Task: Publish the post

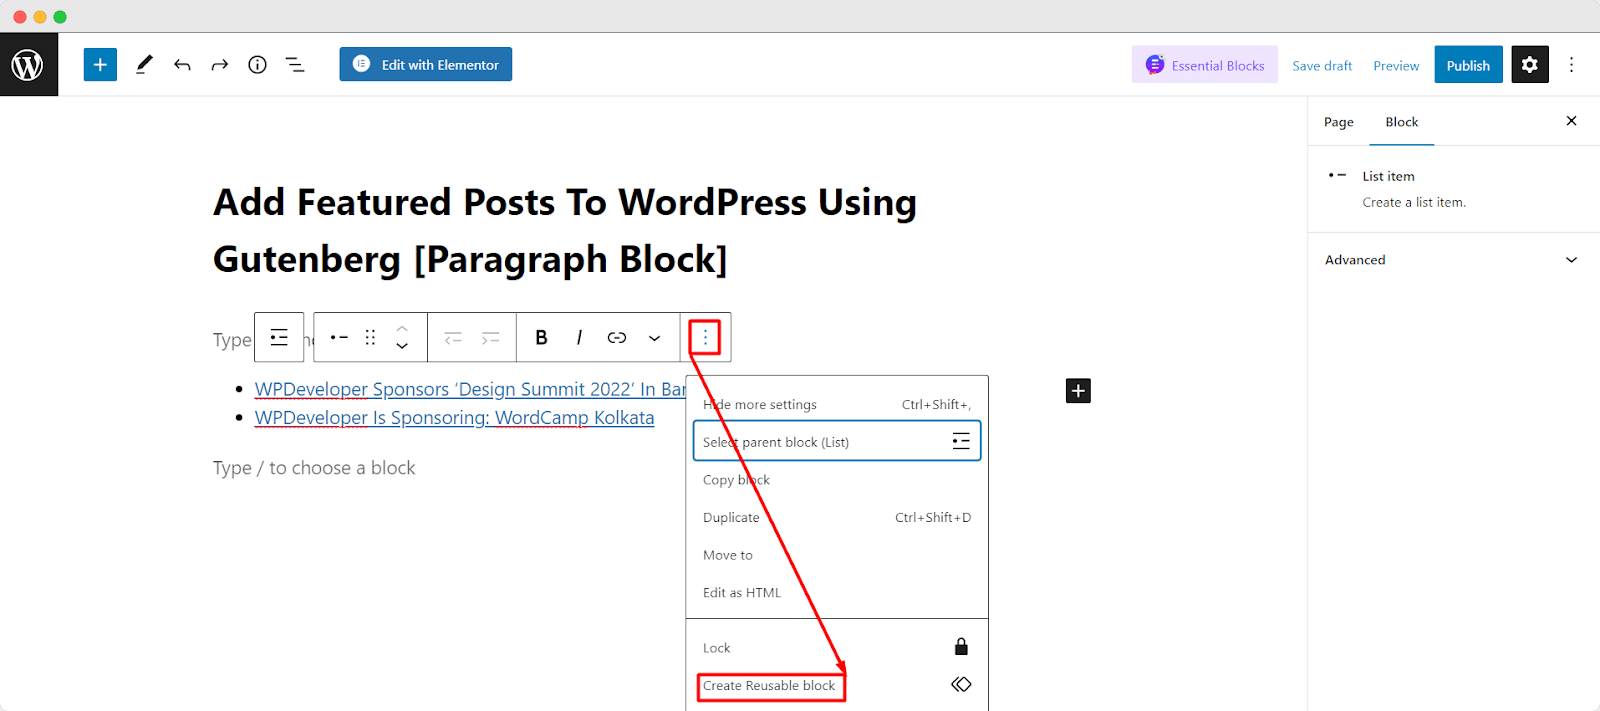Action: (x=1468, y=65)
